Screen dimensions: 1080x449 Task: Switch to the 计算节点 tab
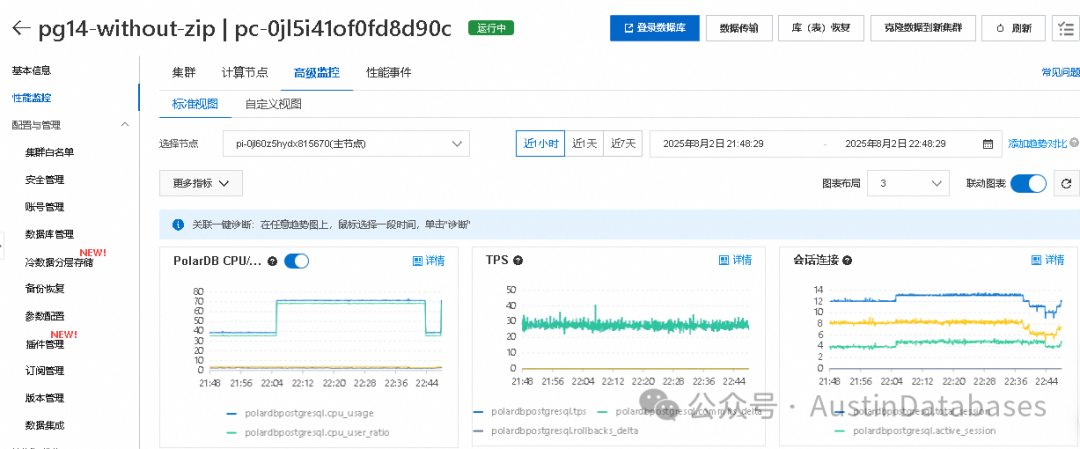click(x=245, y=72)
